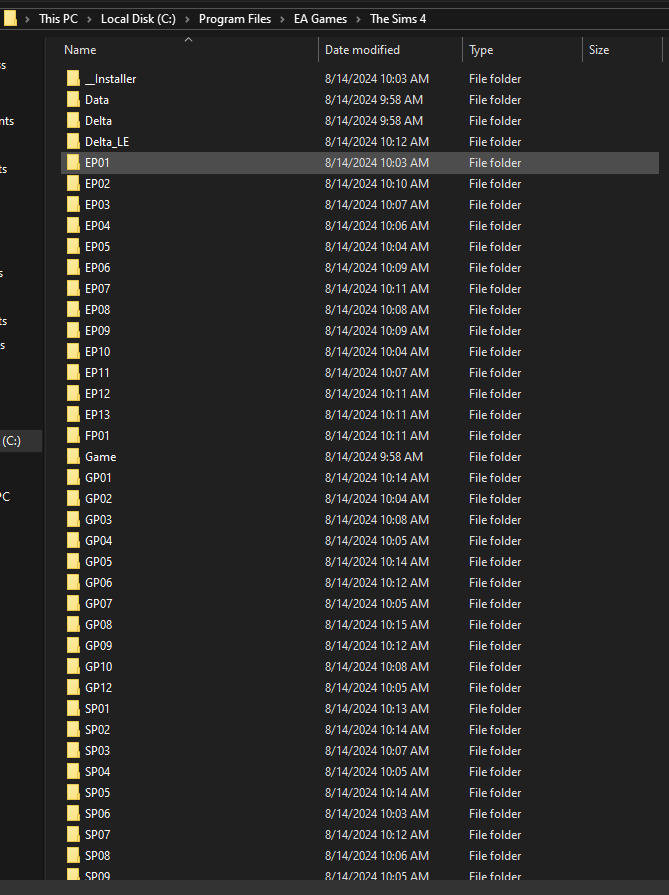Click the Size column header

pos(599,50)
